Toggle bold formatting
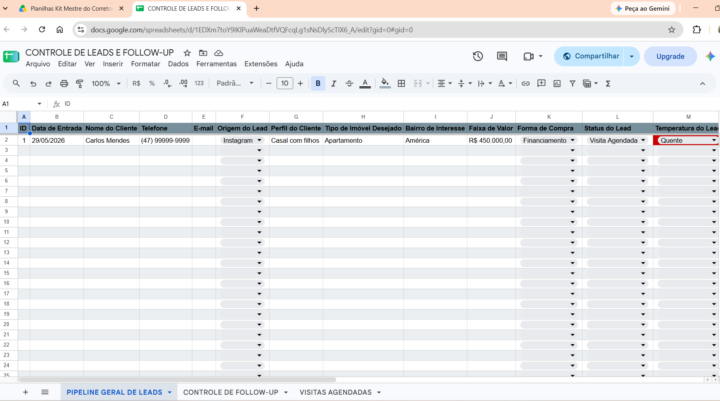 click(x=318, y=84)
